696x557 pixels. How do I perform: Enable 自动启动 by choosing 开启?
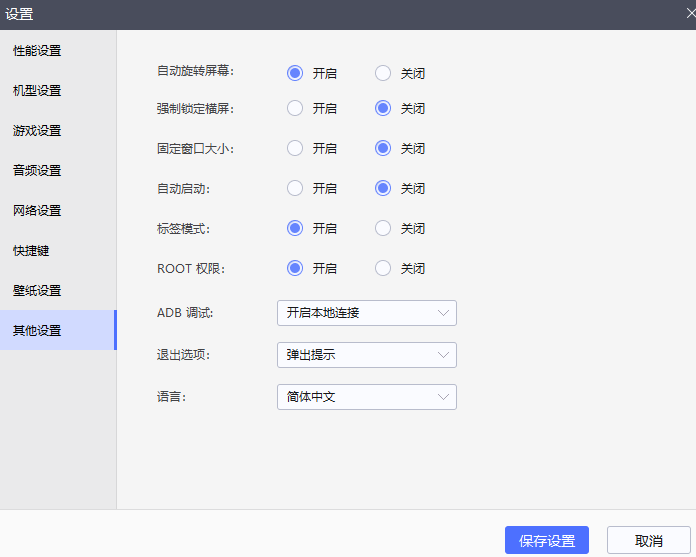click(x=295, y=188)
